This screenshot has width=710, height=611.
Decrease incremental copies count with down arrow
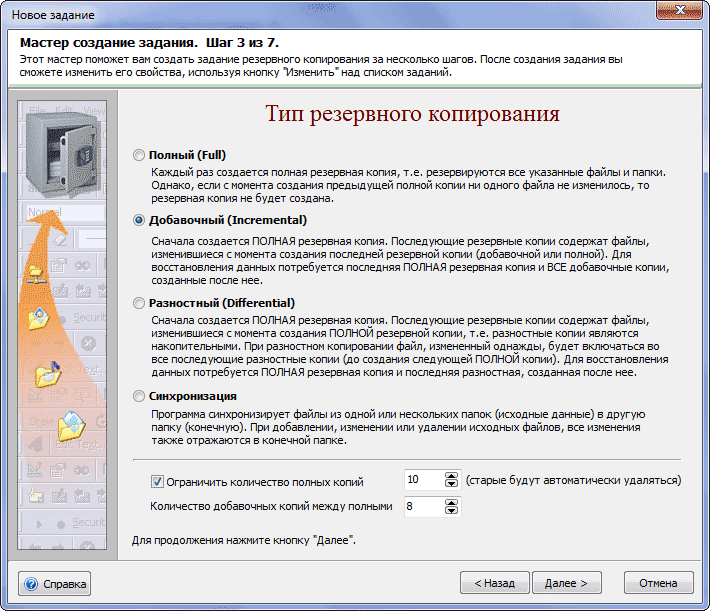coord(451,511)
